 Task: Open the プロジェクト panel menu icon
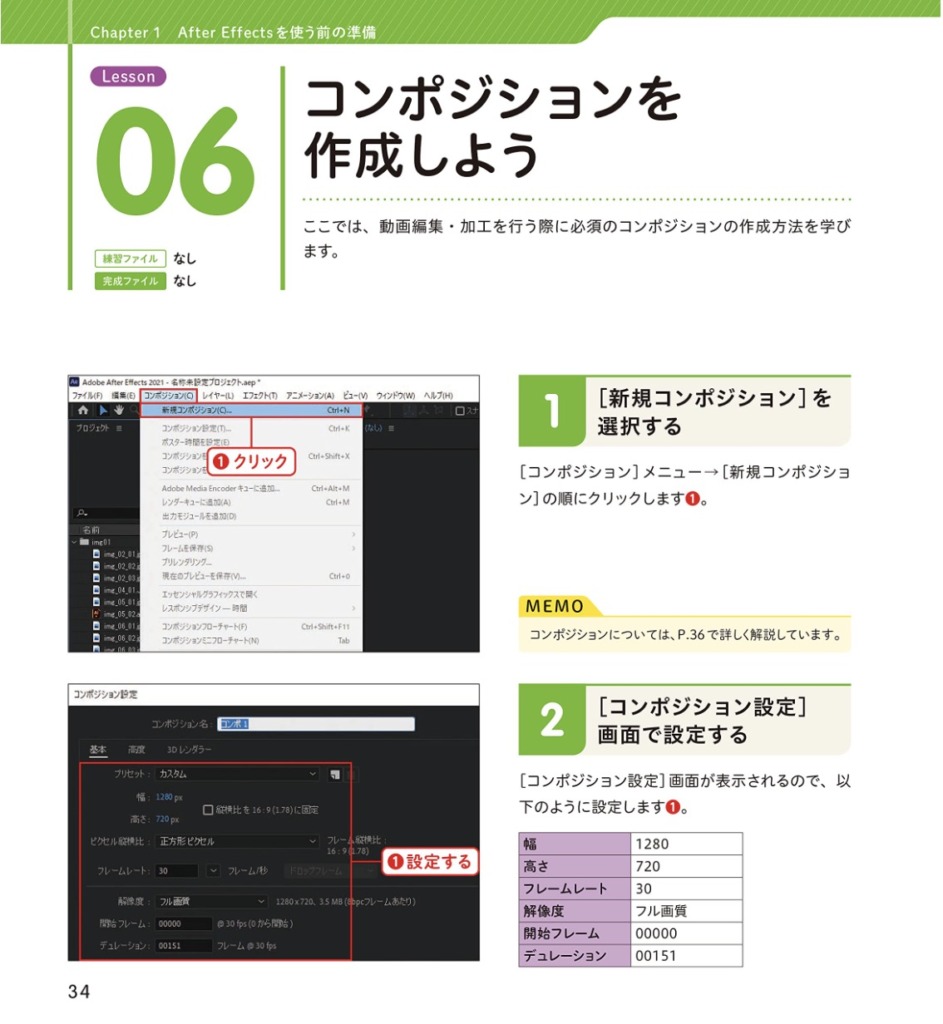pyautogui.click(x=119, y=428)
